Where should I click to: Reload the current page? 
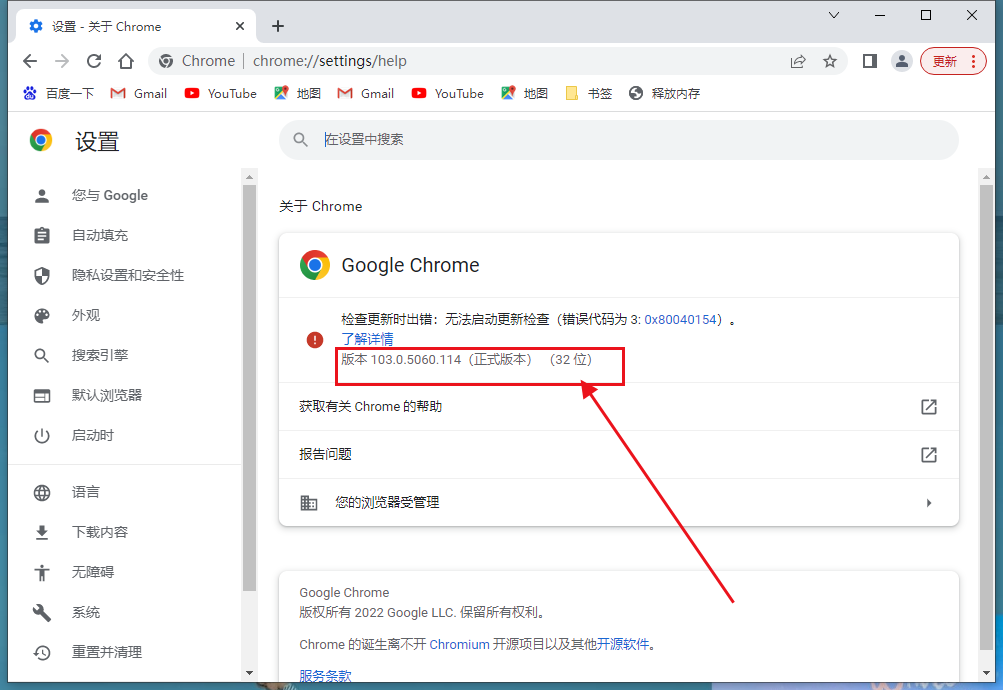coord(94,61)
